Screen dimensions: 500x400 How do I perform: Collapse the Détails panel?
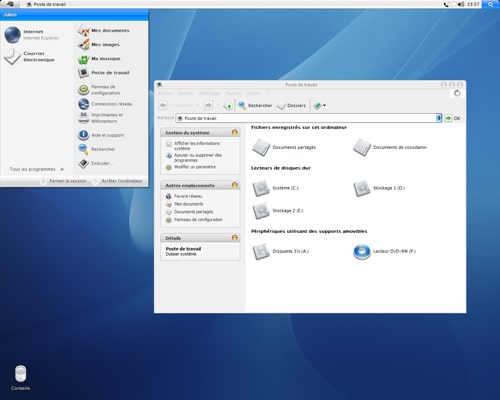[x=235, y=238]
